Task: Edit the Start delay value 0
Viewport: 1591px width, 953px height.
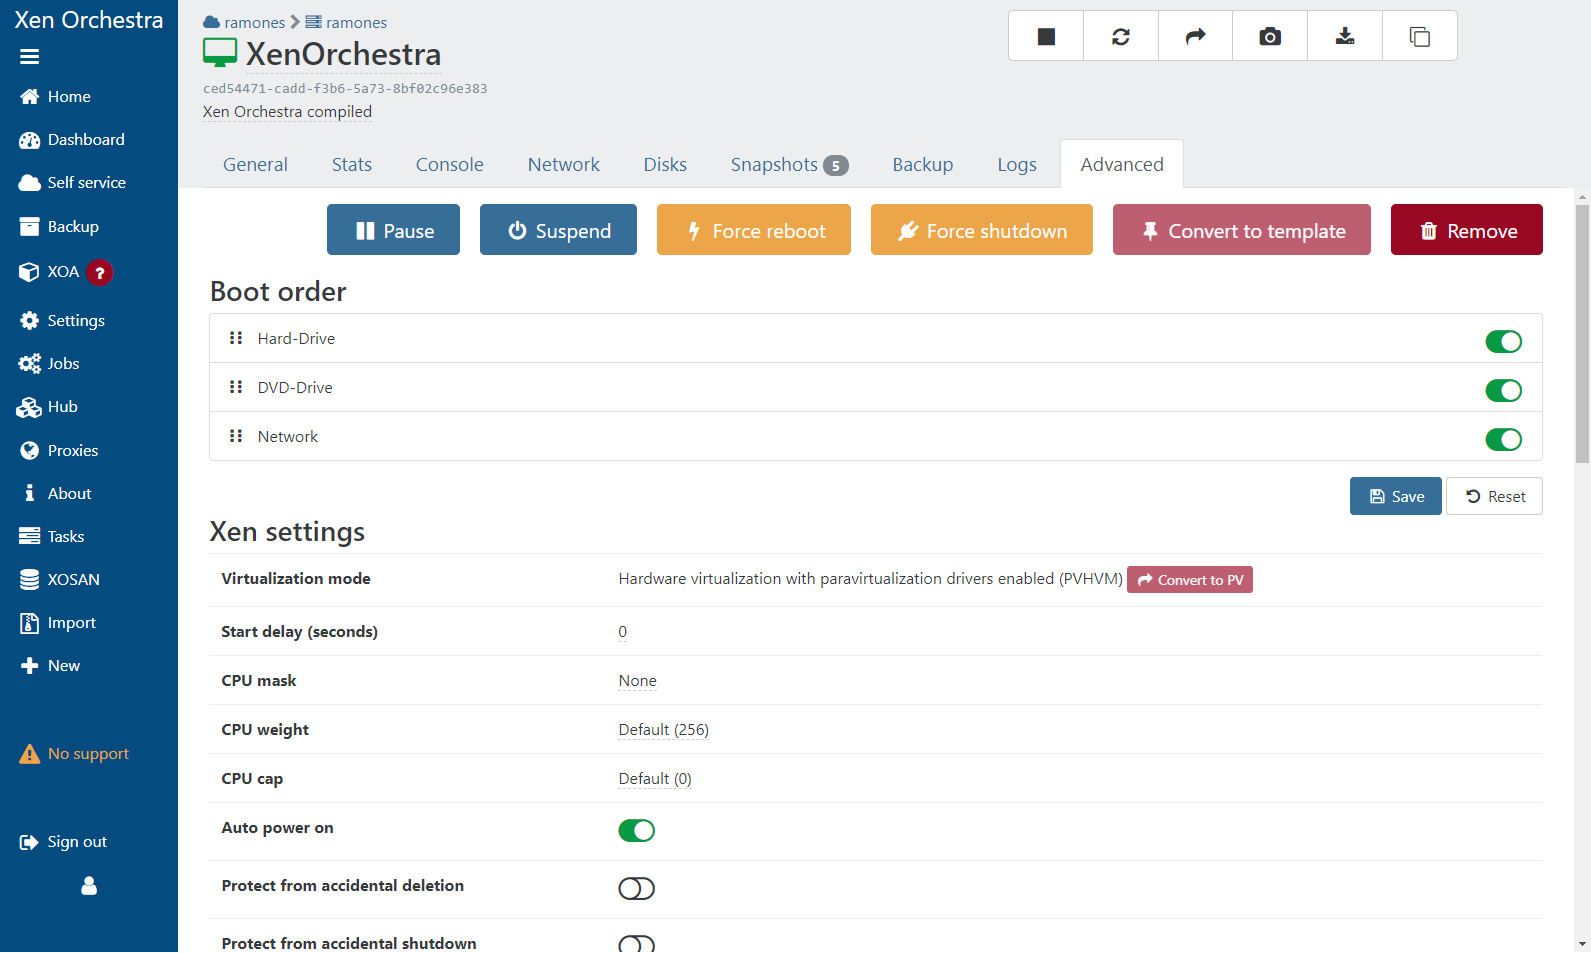Action: [623, 632]
